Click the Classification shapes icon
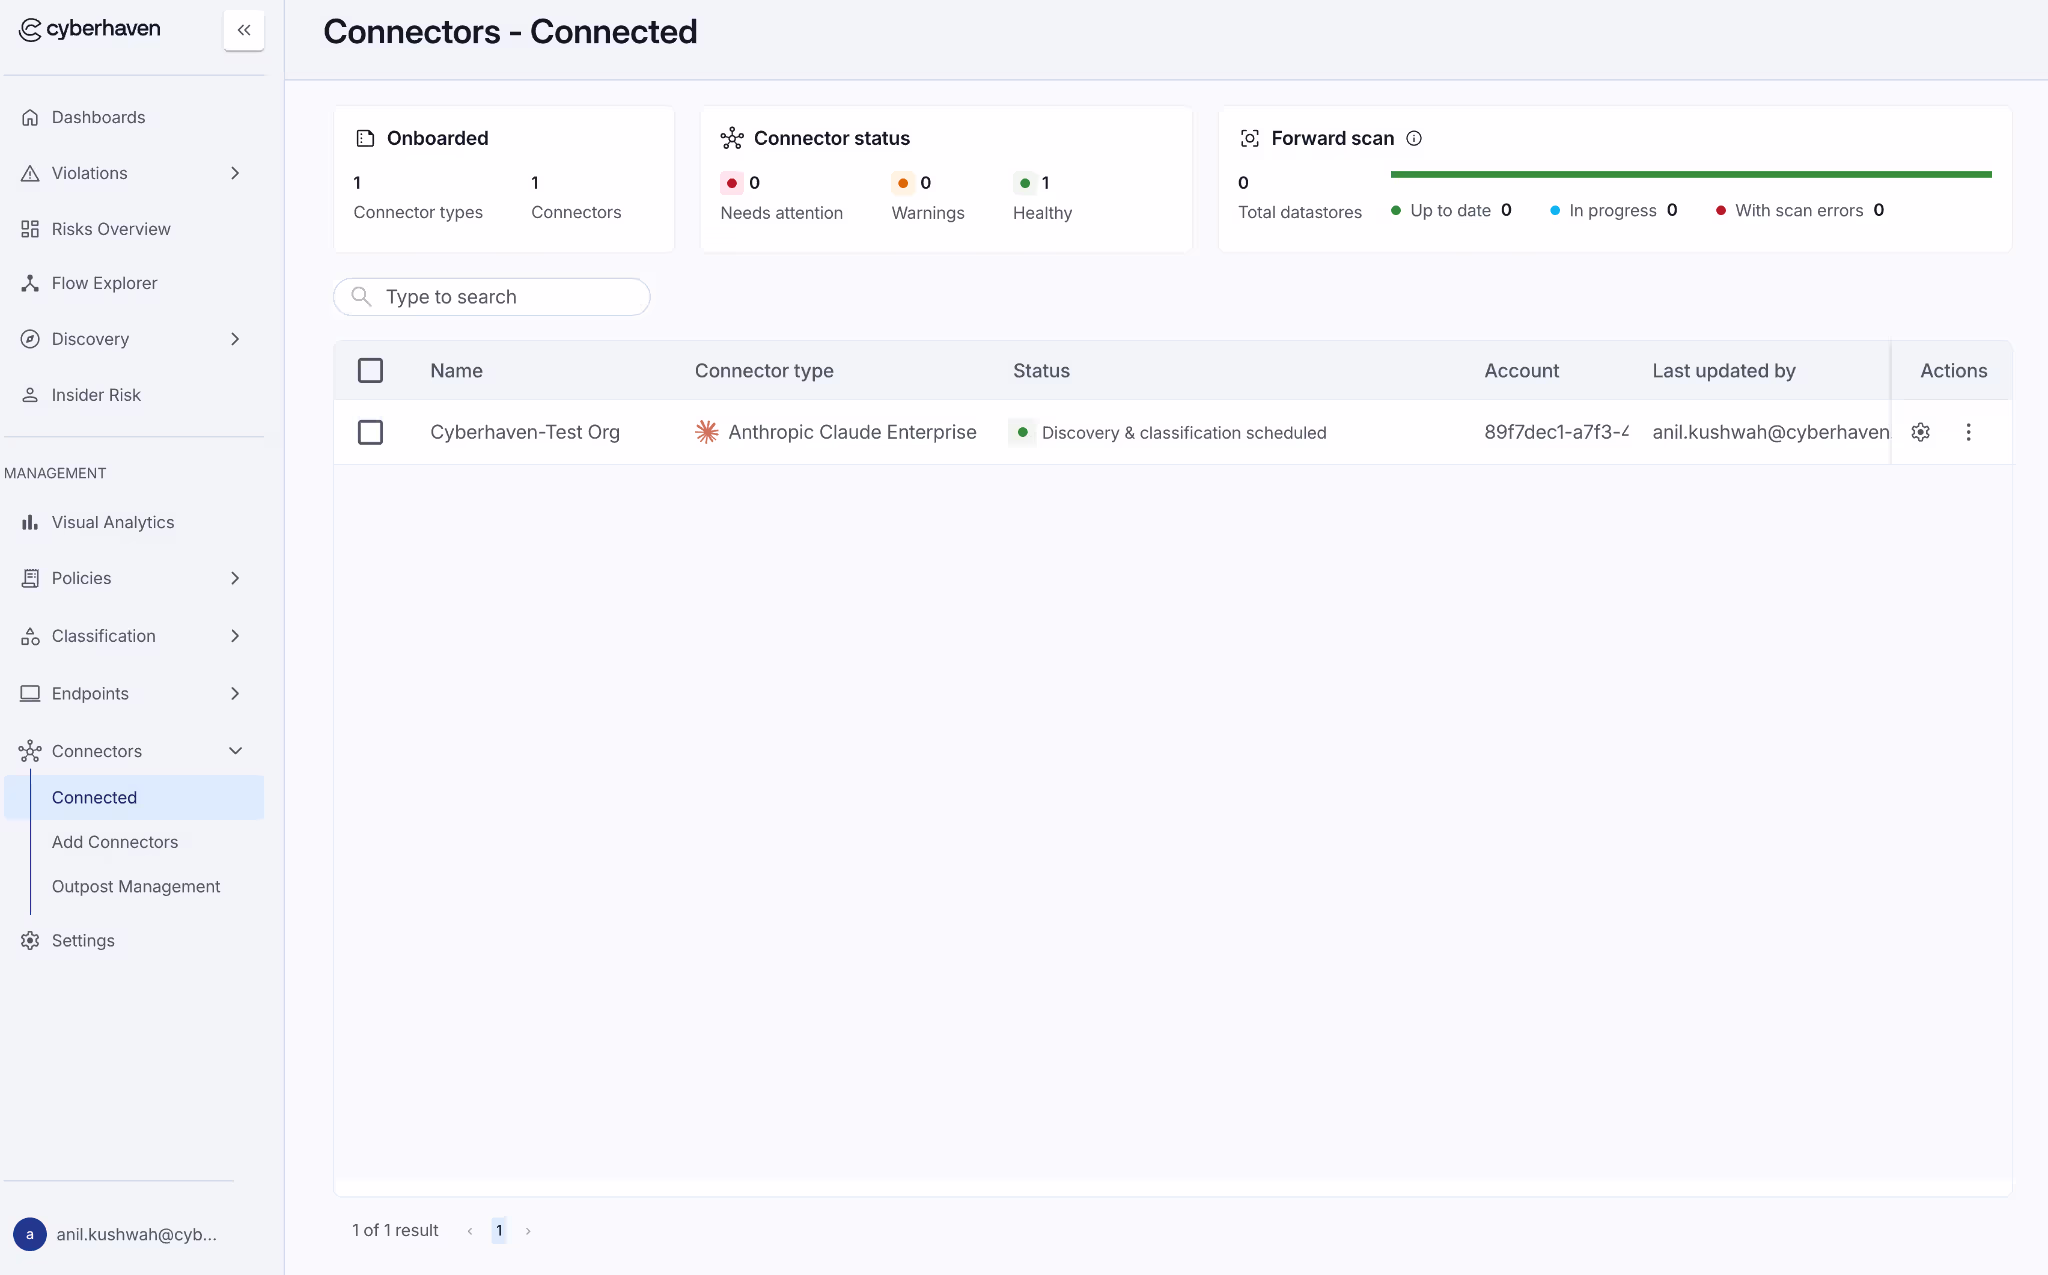The width and height of the screenshot is (2048, 1275). [x=30, y=636]
